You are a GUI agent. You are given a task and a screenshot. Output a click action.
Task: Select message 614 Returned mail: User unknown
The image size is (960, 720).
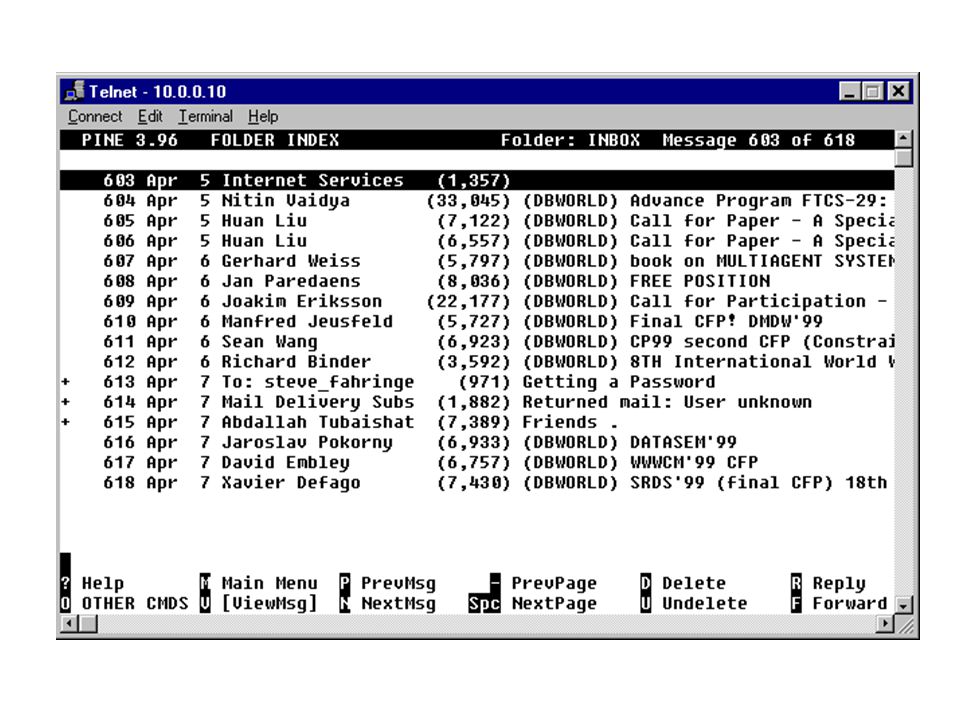click(477, 403)
